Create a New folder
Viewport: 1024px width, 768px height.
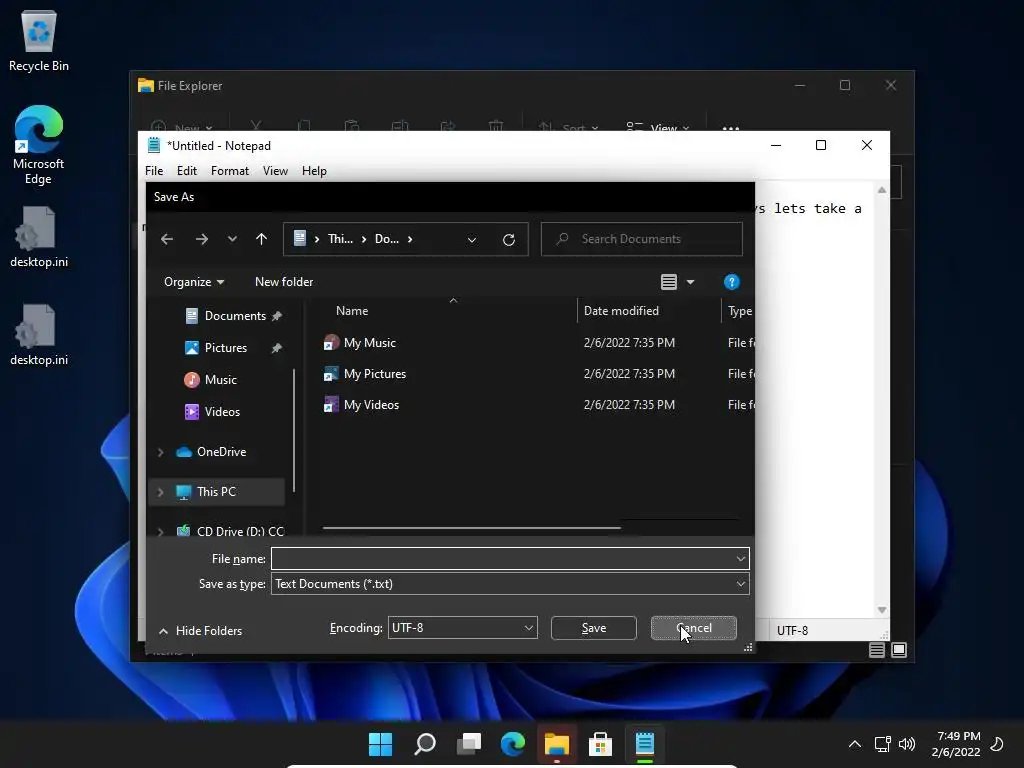(284, 281)
